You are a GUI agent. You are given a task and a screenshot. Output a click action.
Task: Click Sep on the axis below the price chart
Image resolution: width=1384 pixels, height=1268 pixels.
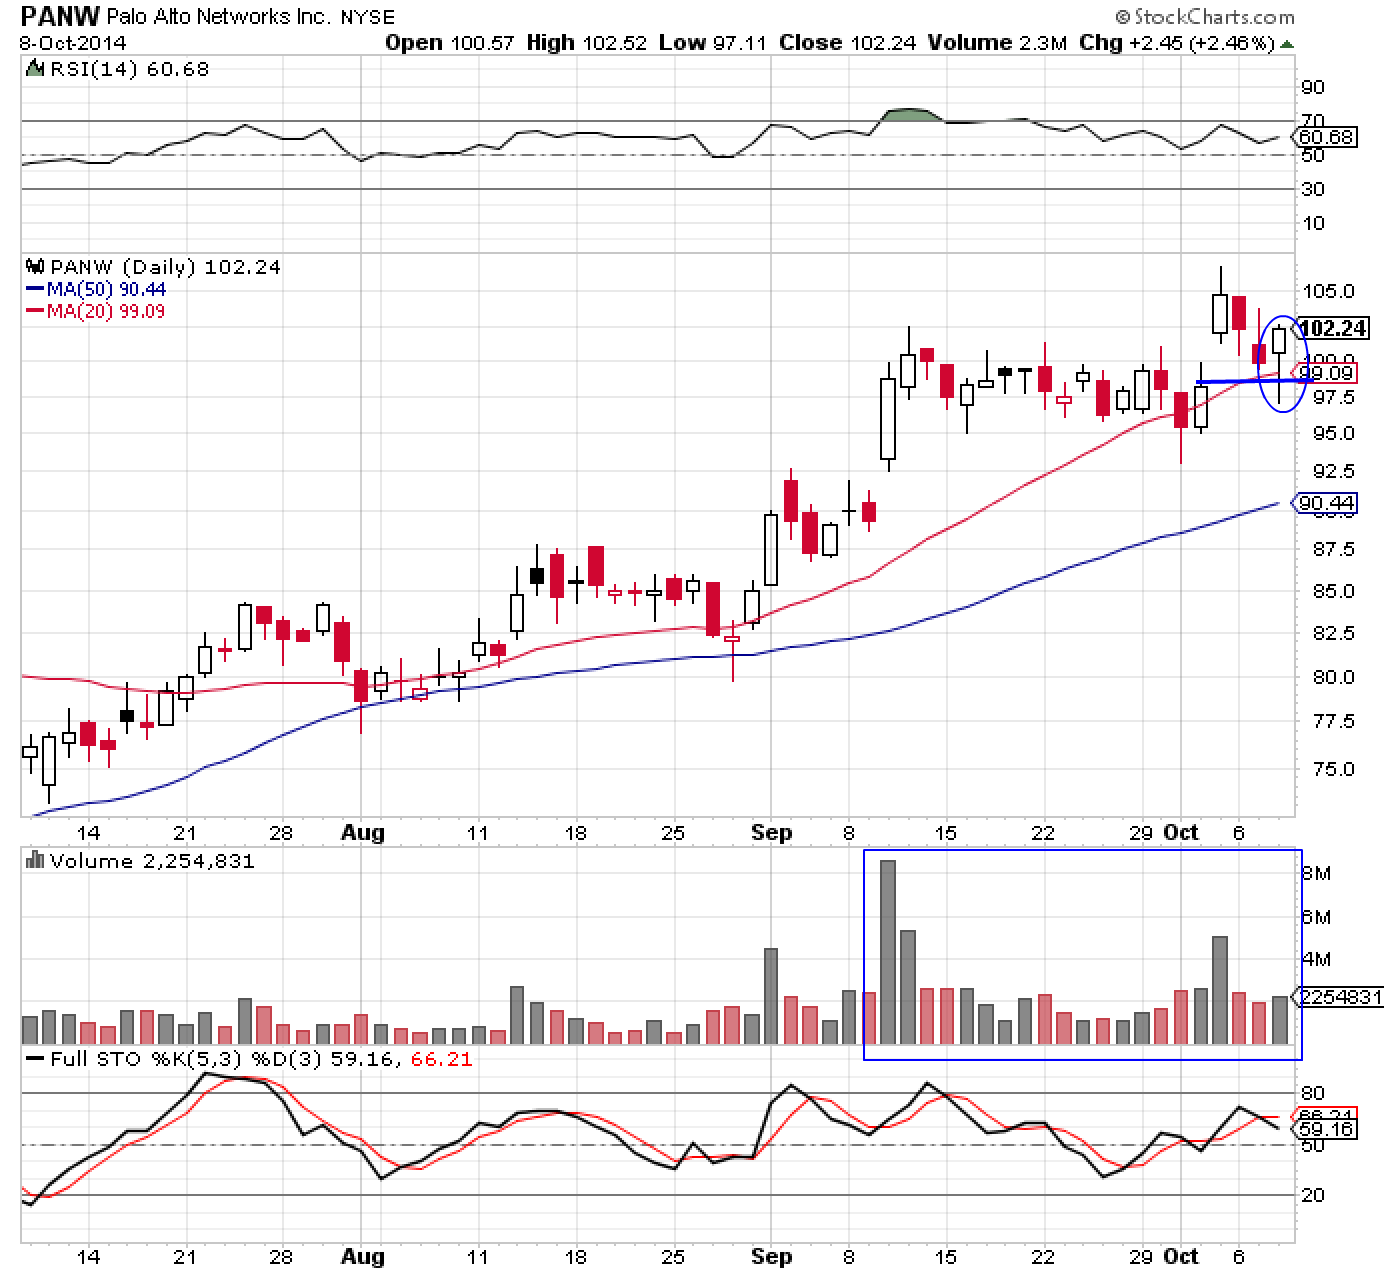[771, 832]
